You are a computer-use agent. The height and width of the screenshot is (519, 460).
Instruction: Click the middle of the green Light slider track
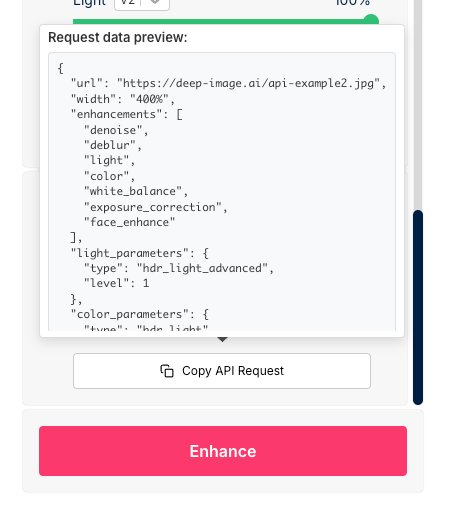(x=221, y=22)
